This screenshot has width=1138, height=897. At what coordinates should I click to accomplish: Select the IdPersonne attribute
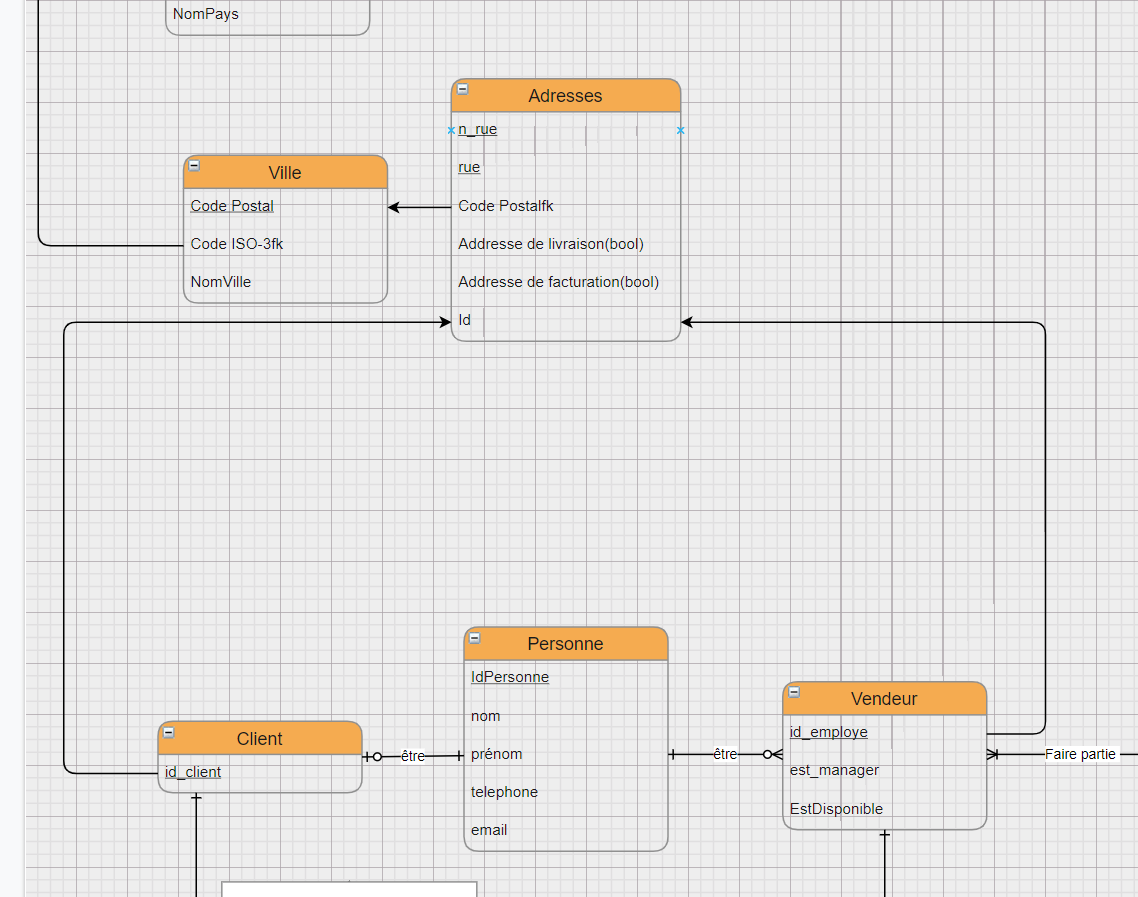pos(565,677)
